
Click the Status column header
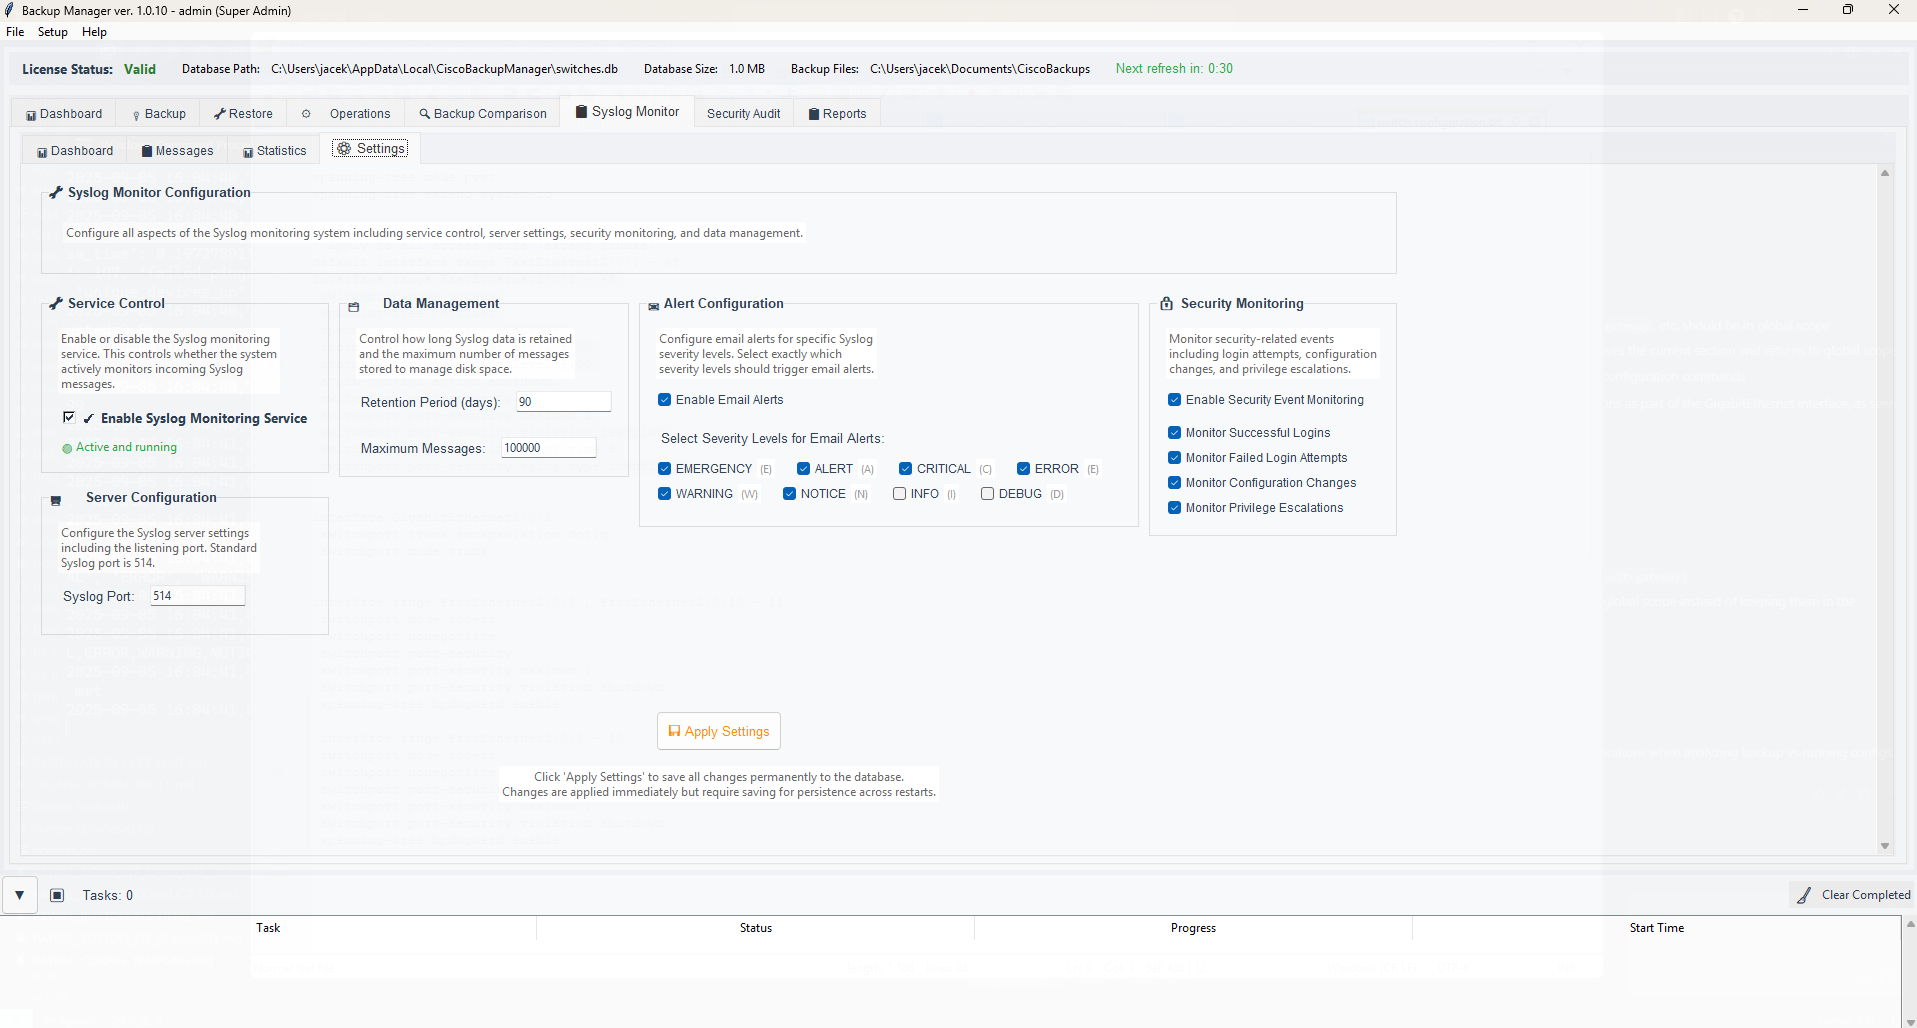pos(756,928)
